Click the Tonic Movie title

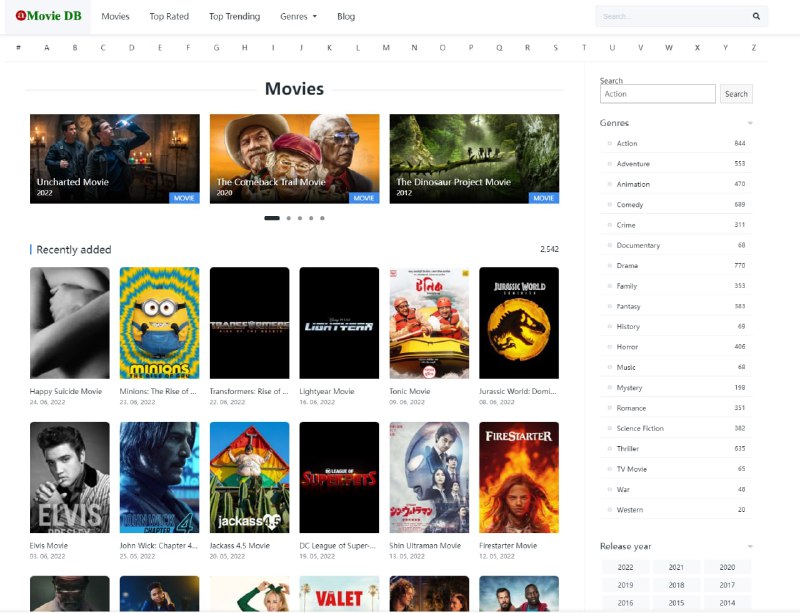point(410,391)
